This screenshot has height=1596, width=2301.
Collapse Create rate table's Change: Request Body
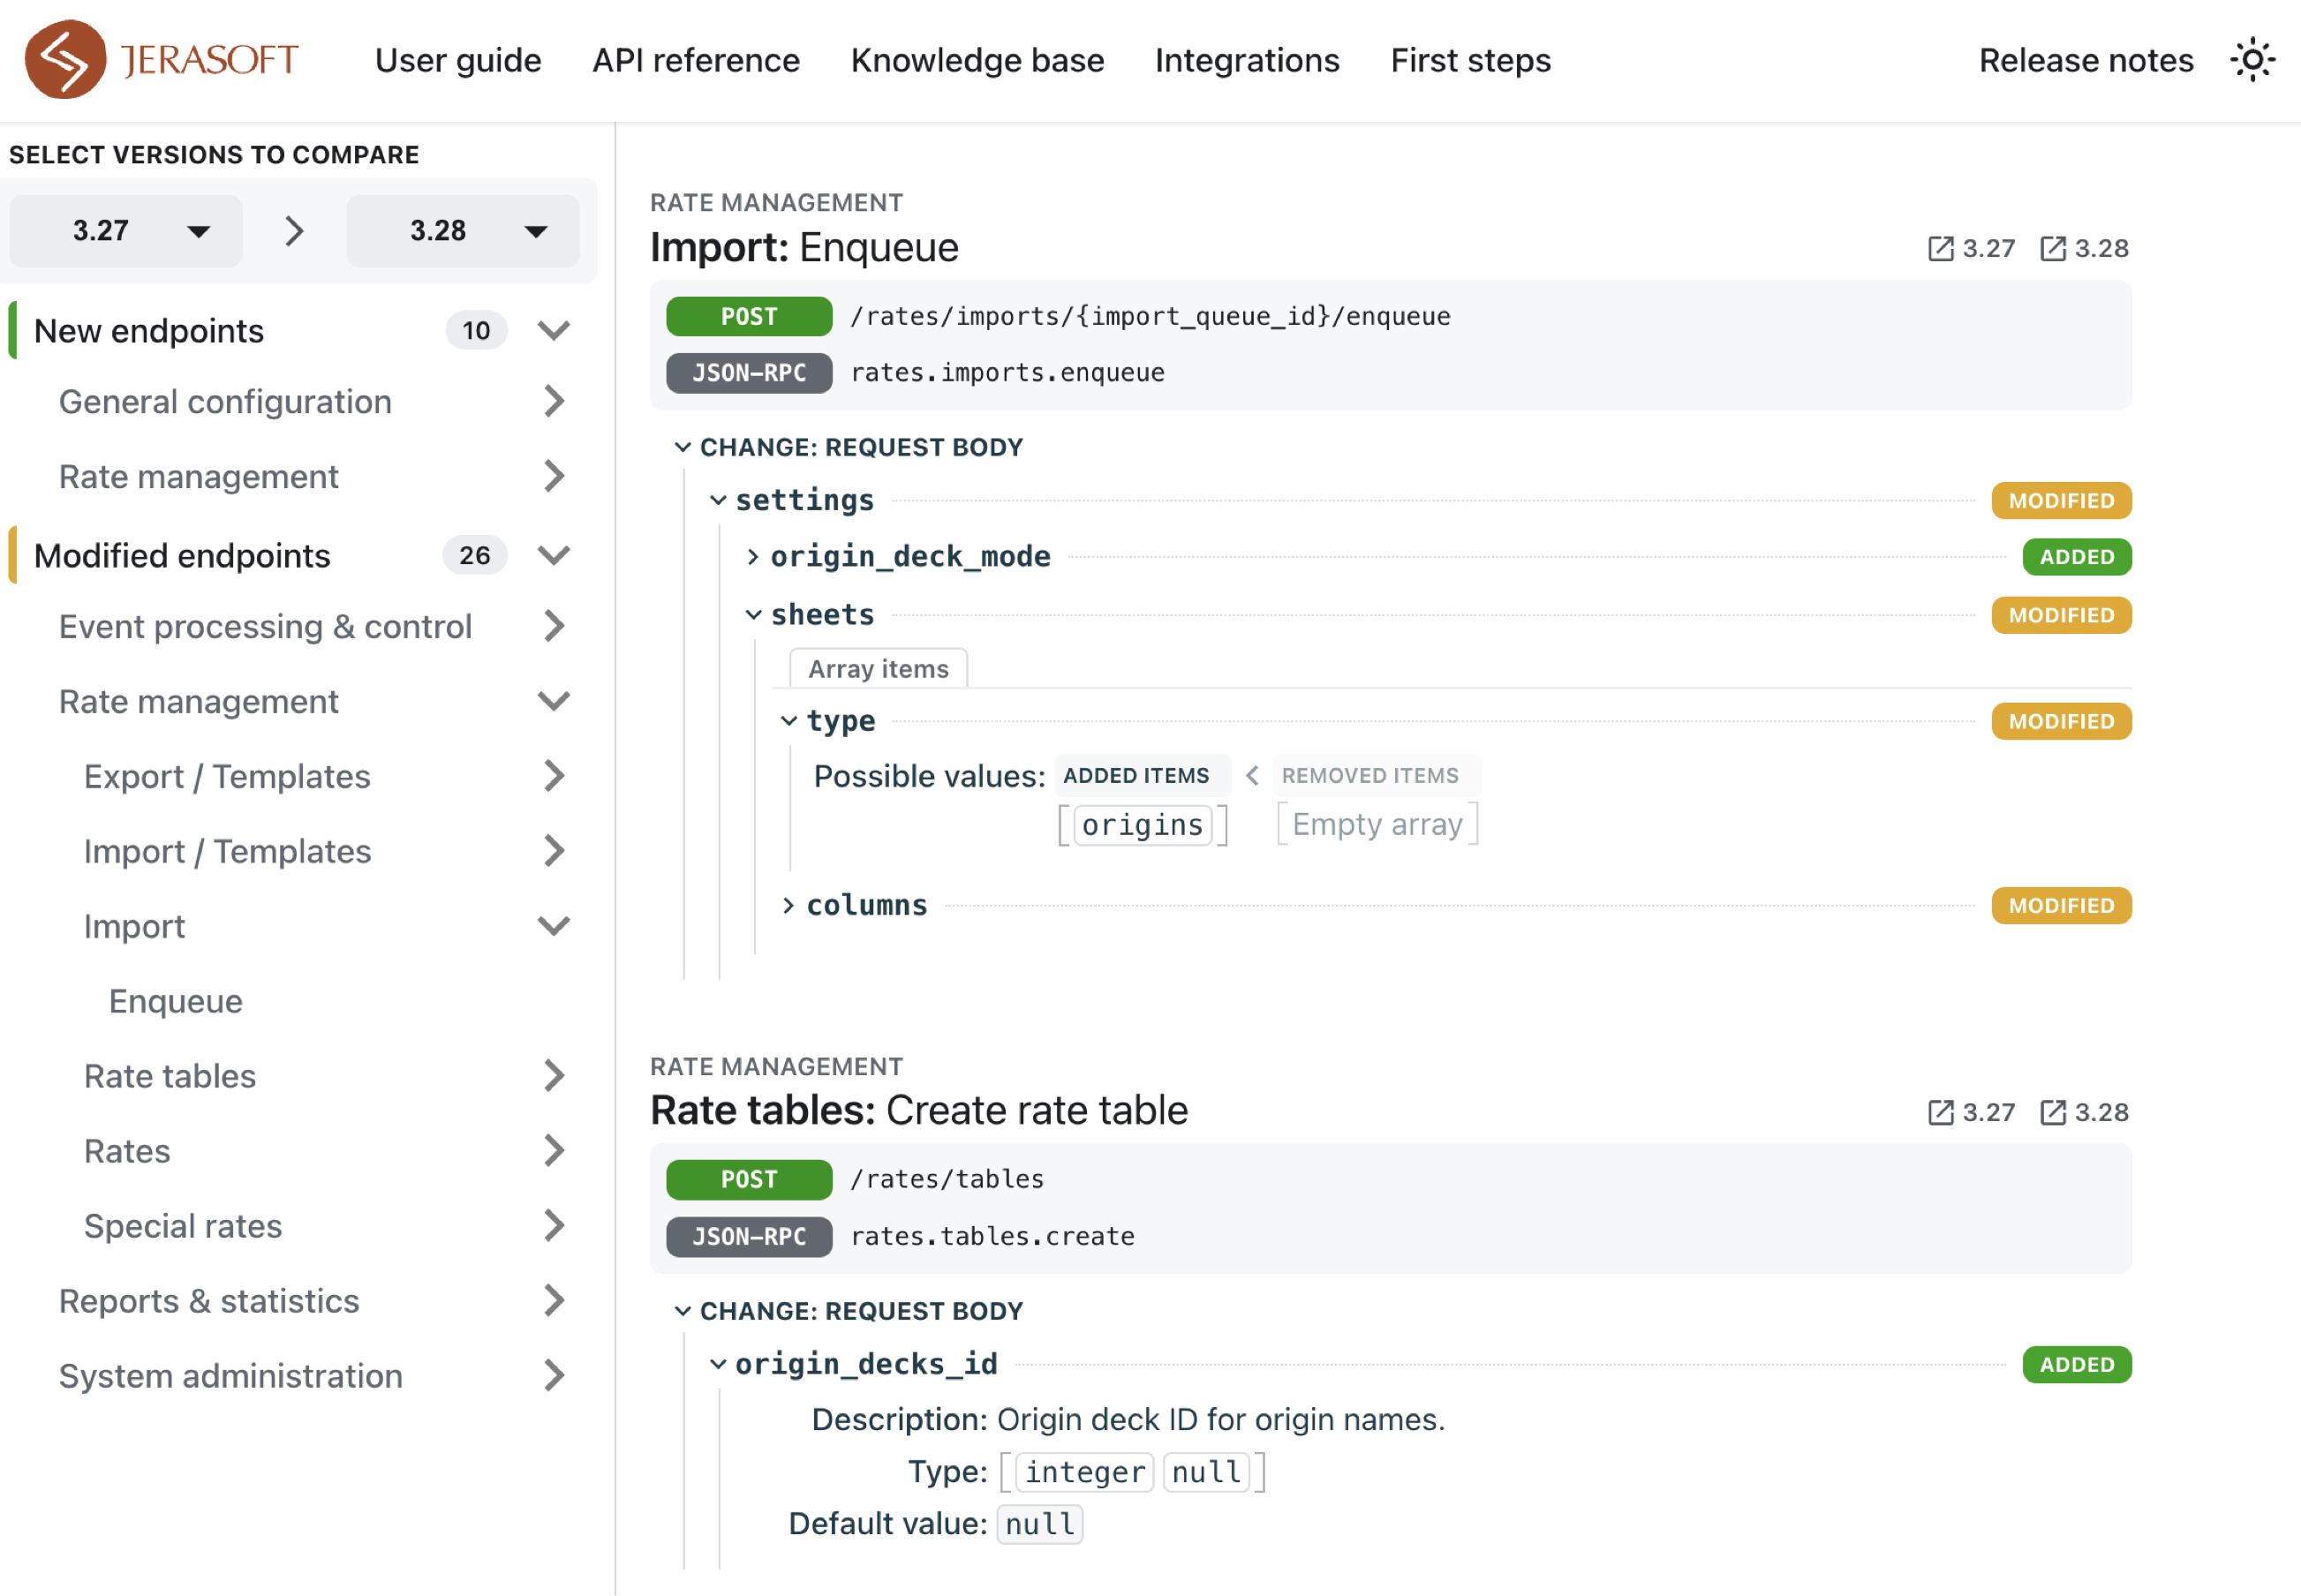click(683, 1311)
